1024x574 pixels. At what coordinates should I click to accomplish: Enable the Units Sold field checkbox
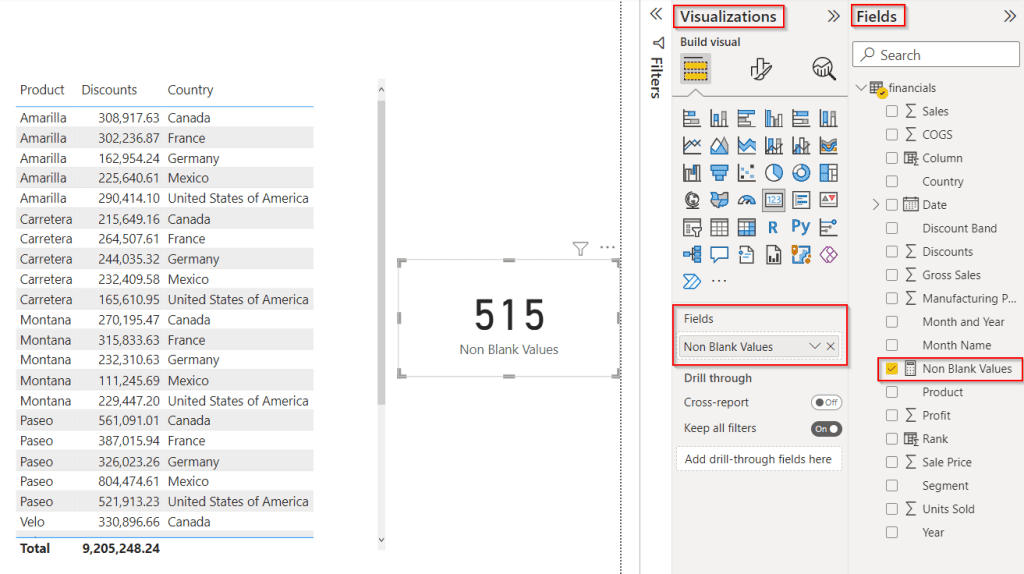[891, 509]
